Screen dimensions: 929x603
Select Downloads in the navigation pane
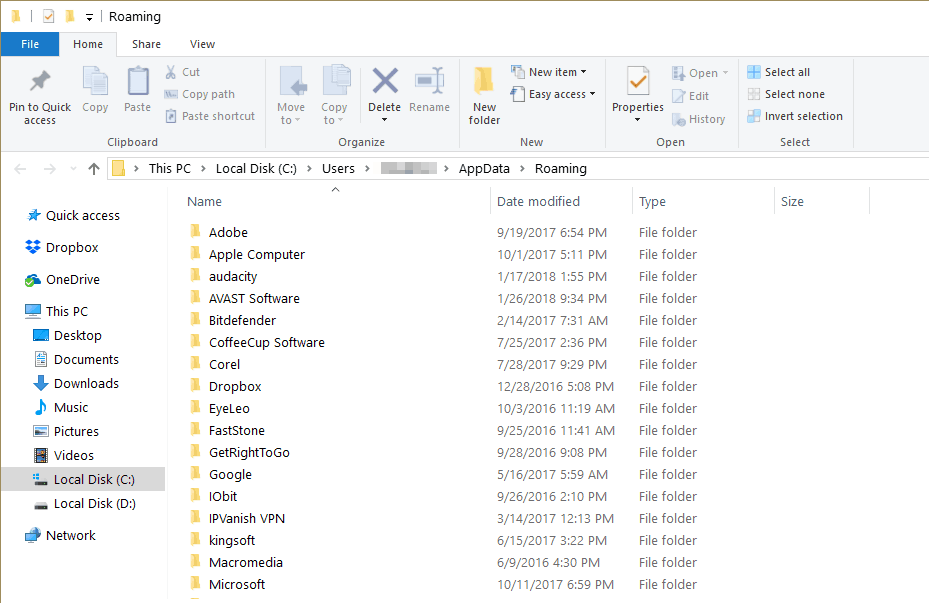[x=86, y=384]
